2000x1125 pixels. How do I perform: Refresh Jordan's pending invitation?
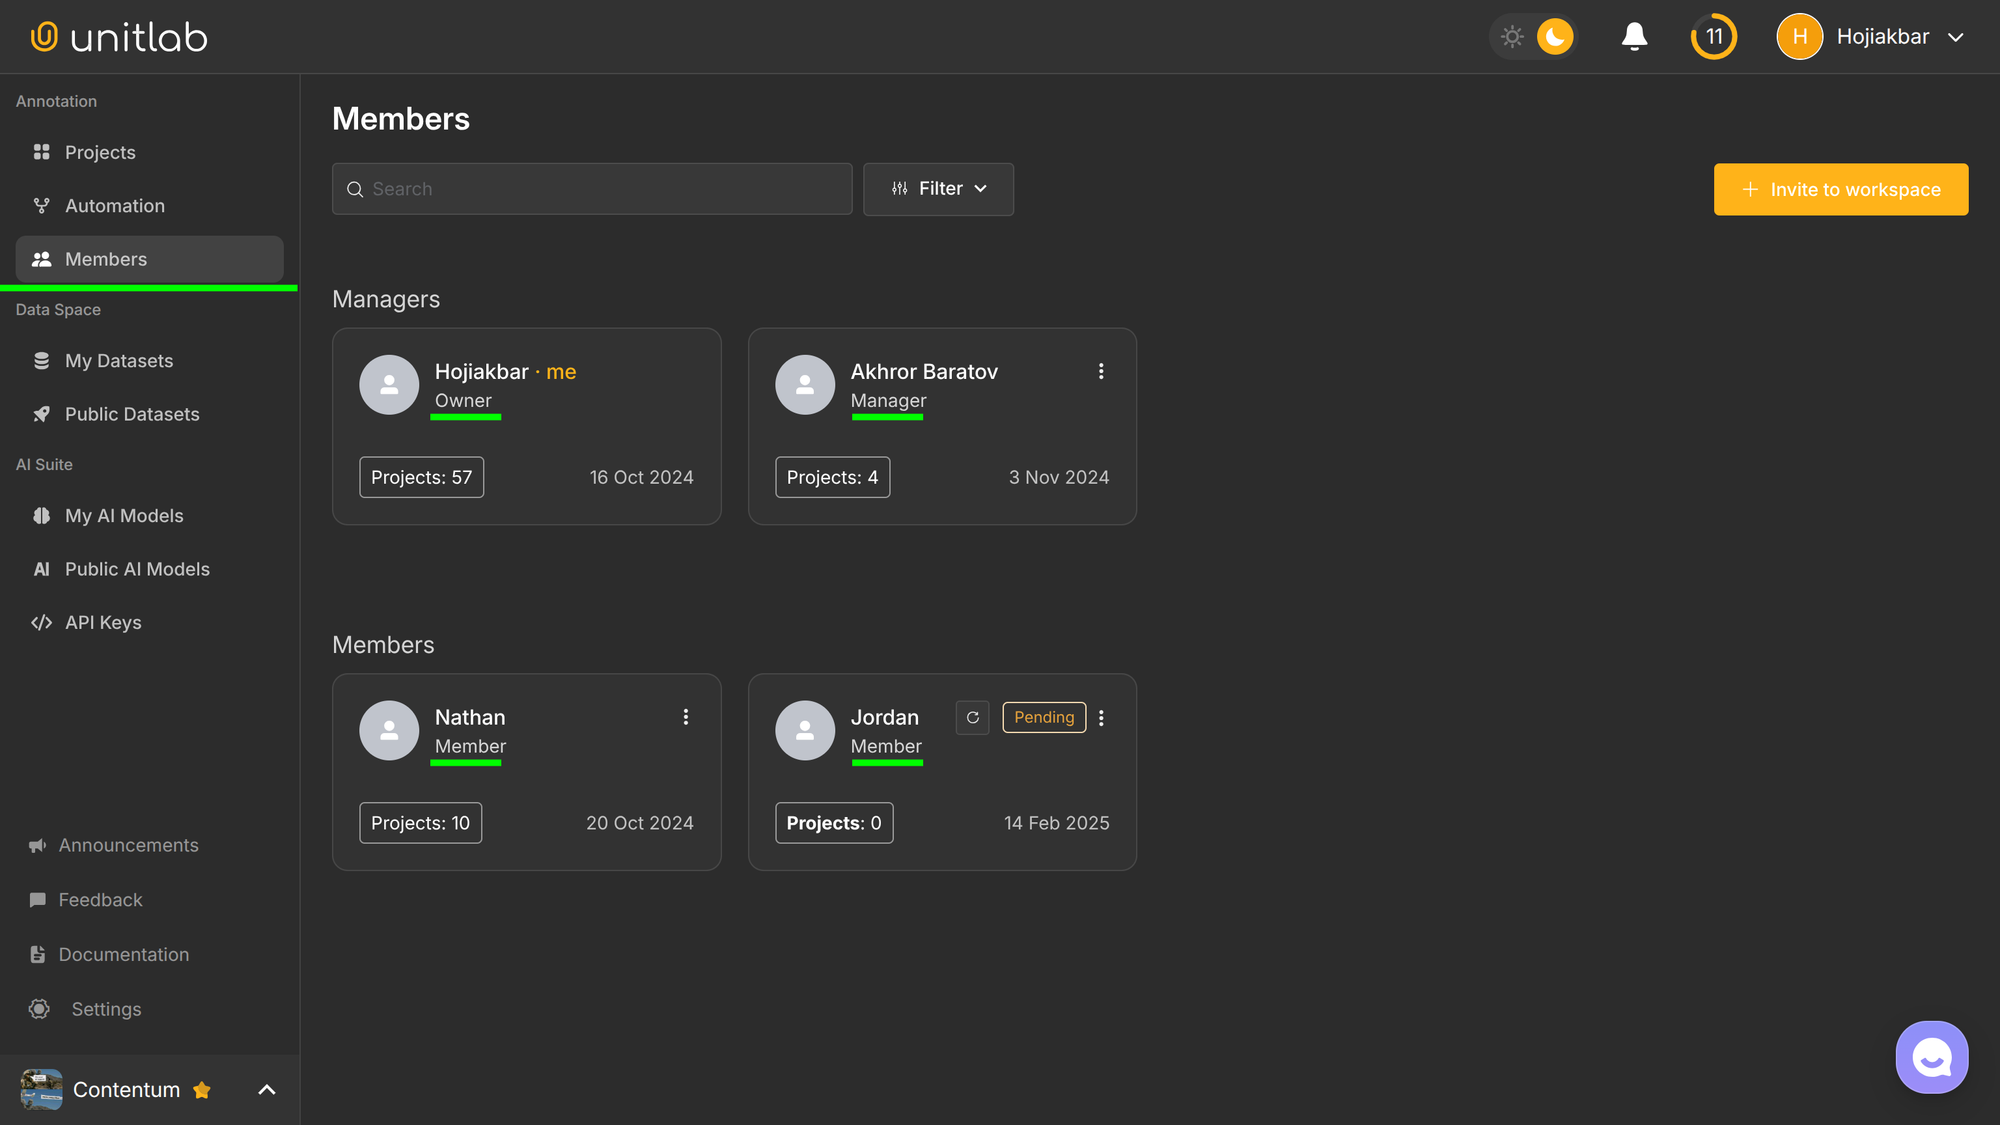click(x=971, y=717)
